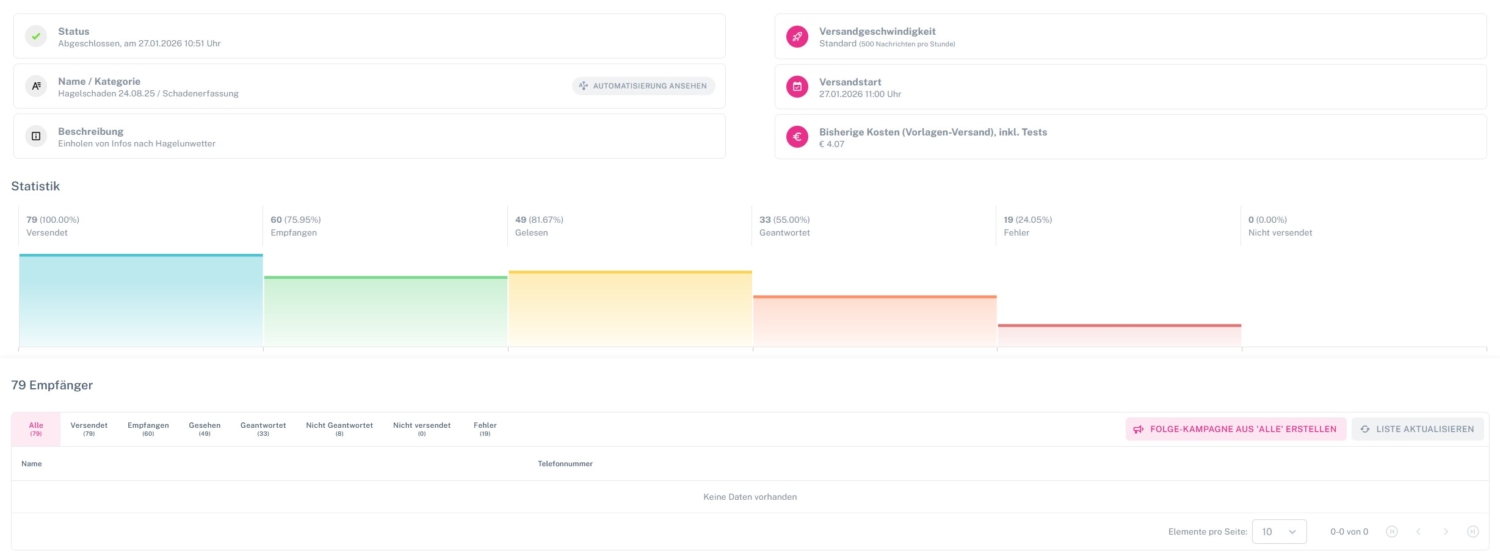The width and height of the screenshot is (1500, 559).
Task: Click the Liste aktualisieren button
Action: [x=1418, y=429]
